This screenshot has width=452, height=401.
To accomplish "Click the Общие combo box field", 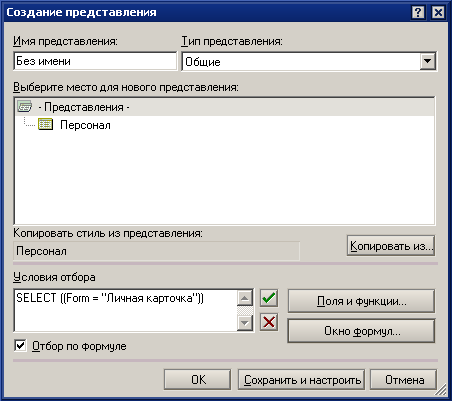I will pyautogui.click(x=309, y=61).
